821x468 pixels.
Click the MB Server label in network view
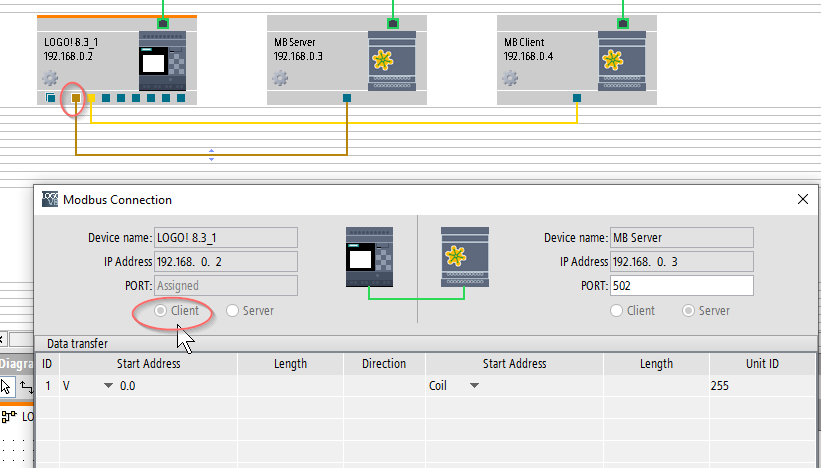pyautogui.click(x=295, y=42)
